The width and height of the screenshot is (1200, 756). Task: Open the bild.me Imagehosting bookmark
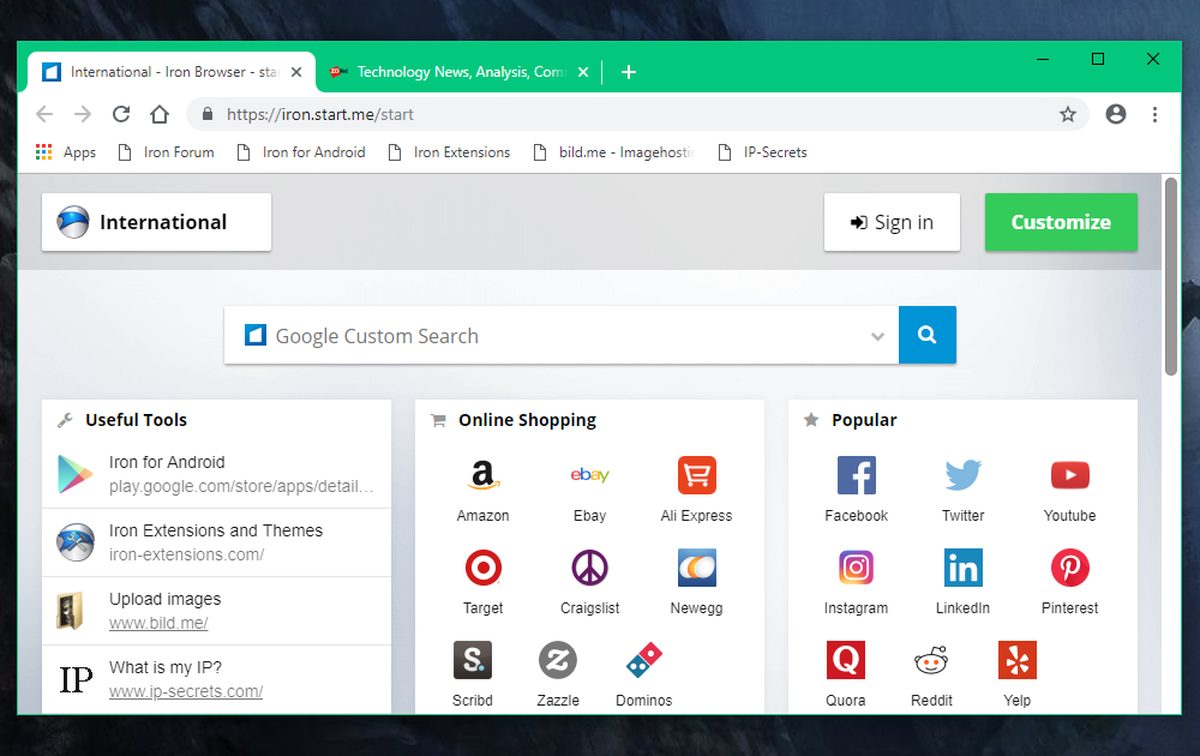(x=613, y=152)
